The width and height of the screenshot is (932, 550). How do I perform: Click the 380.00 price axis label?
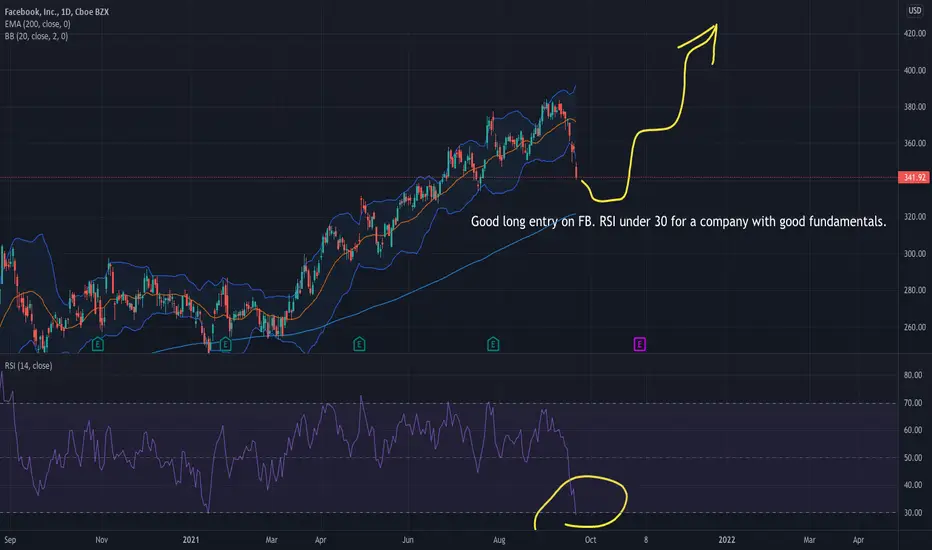click(x=914, y=106)
